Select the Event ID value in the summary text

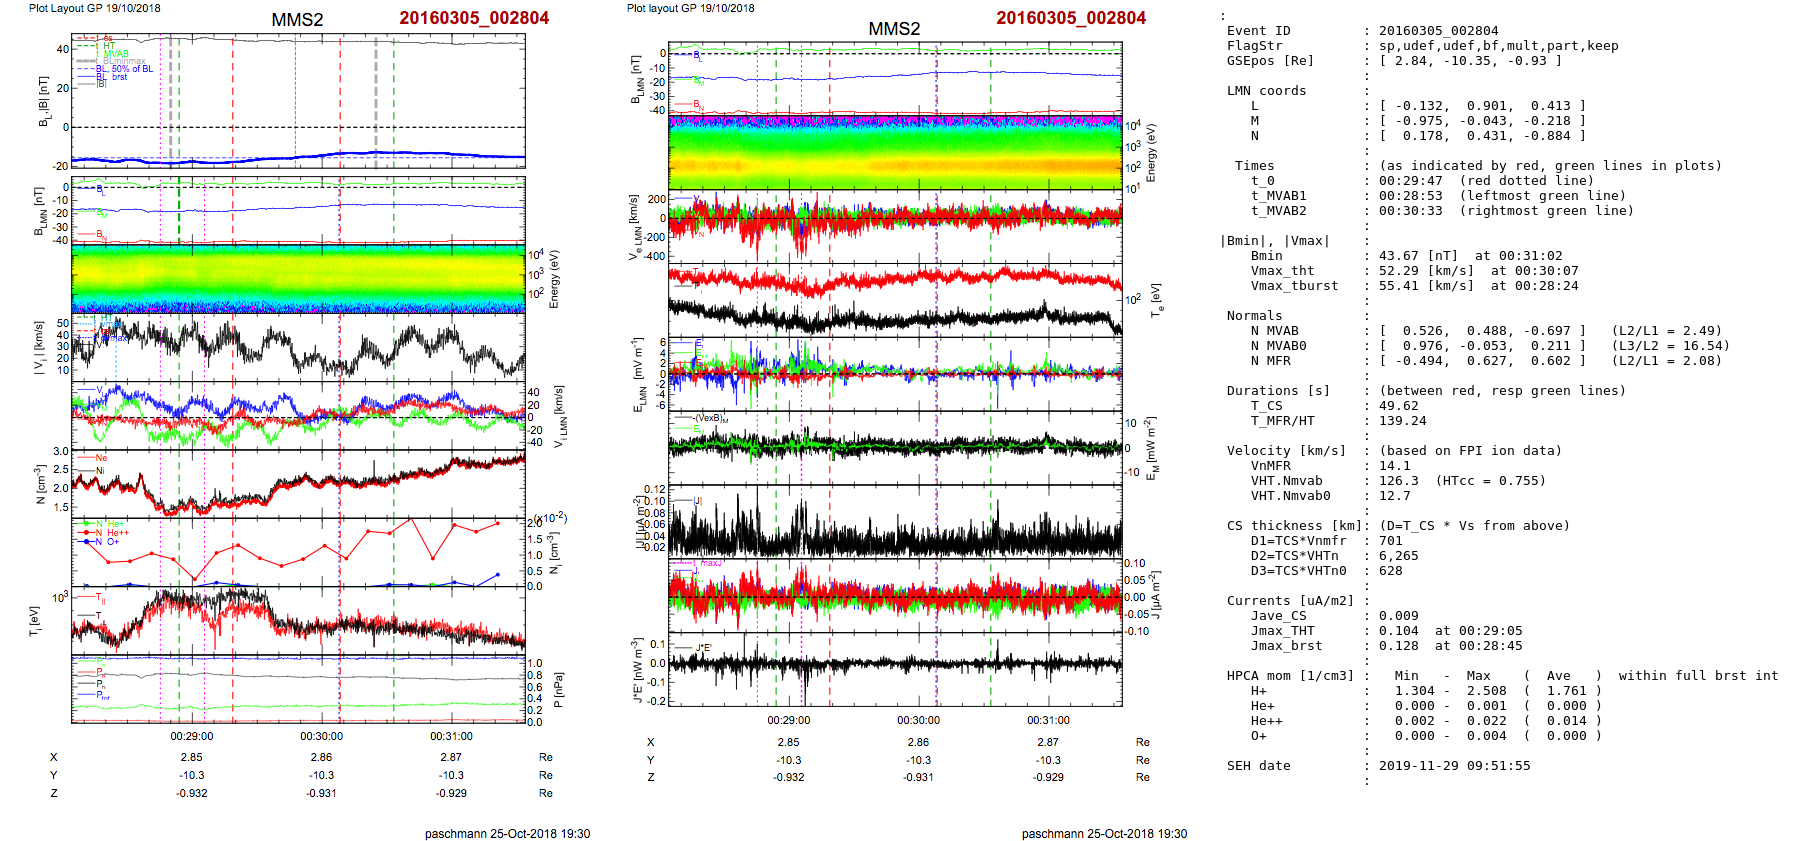point(1424,31)
